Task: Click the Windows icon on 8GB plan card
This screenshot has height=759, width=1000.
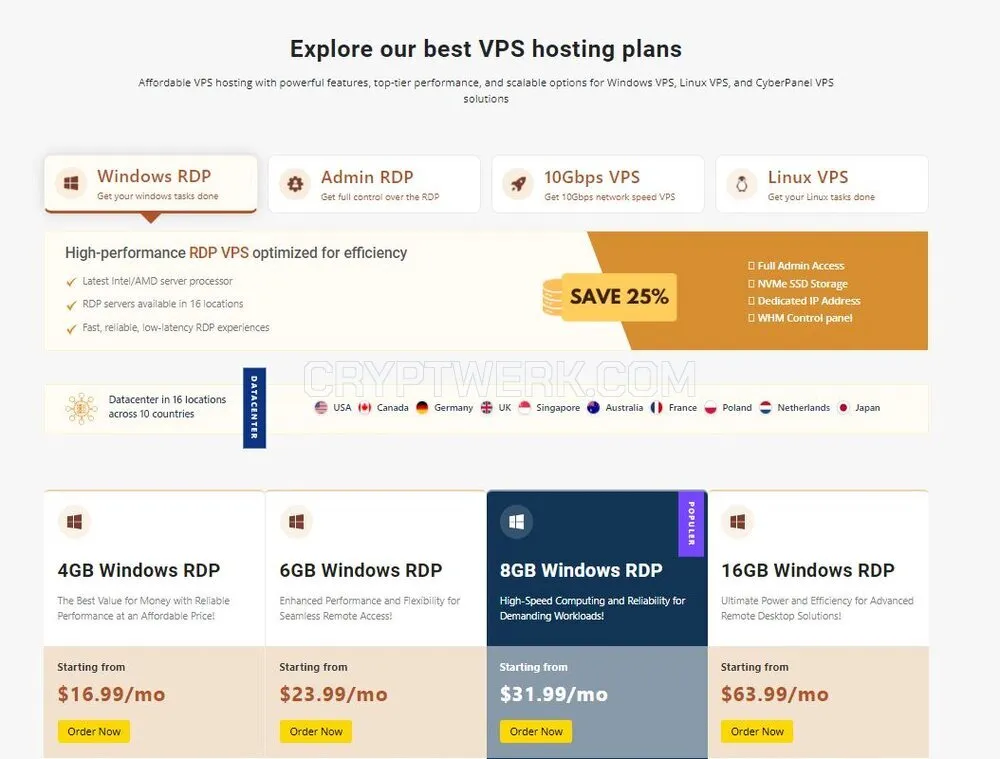Action: tap(517, 522)
